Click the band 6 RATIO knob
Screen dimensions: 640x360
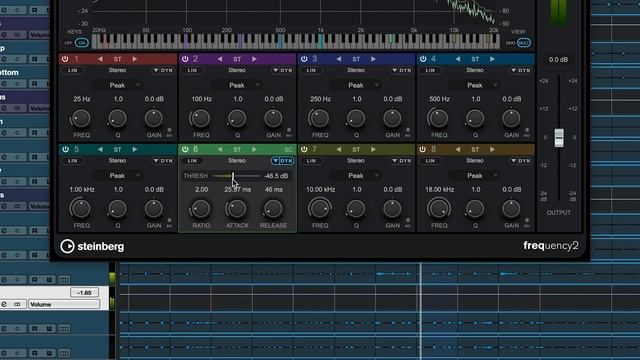point(200,209)
